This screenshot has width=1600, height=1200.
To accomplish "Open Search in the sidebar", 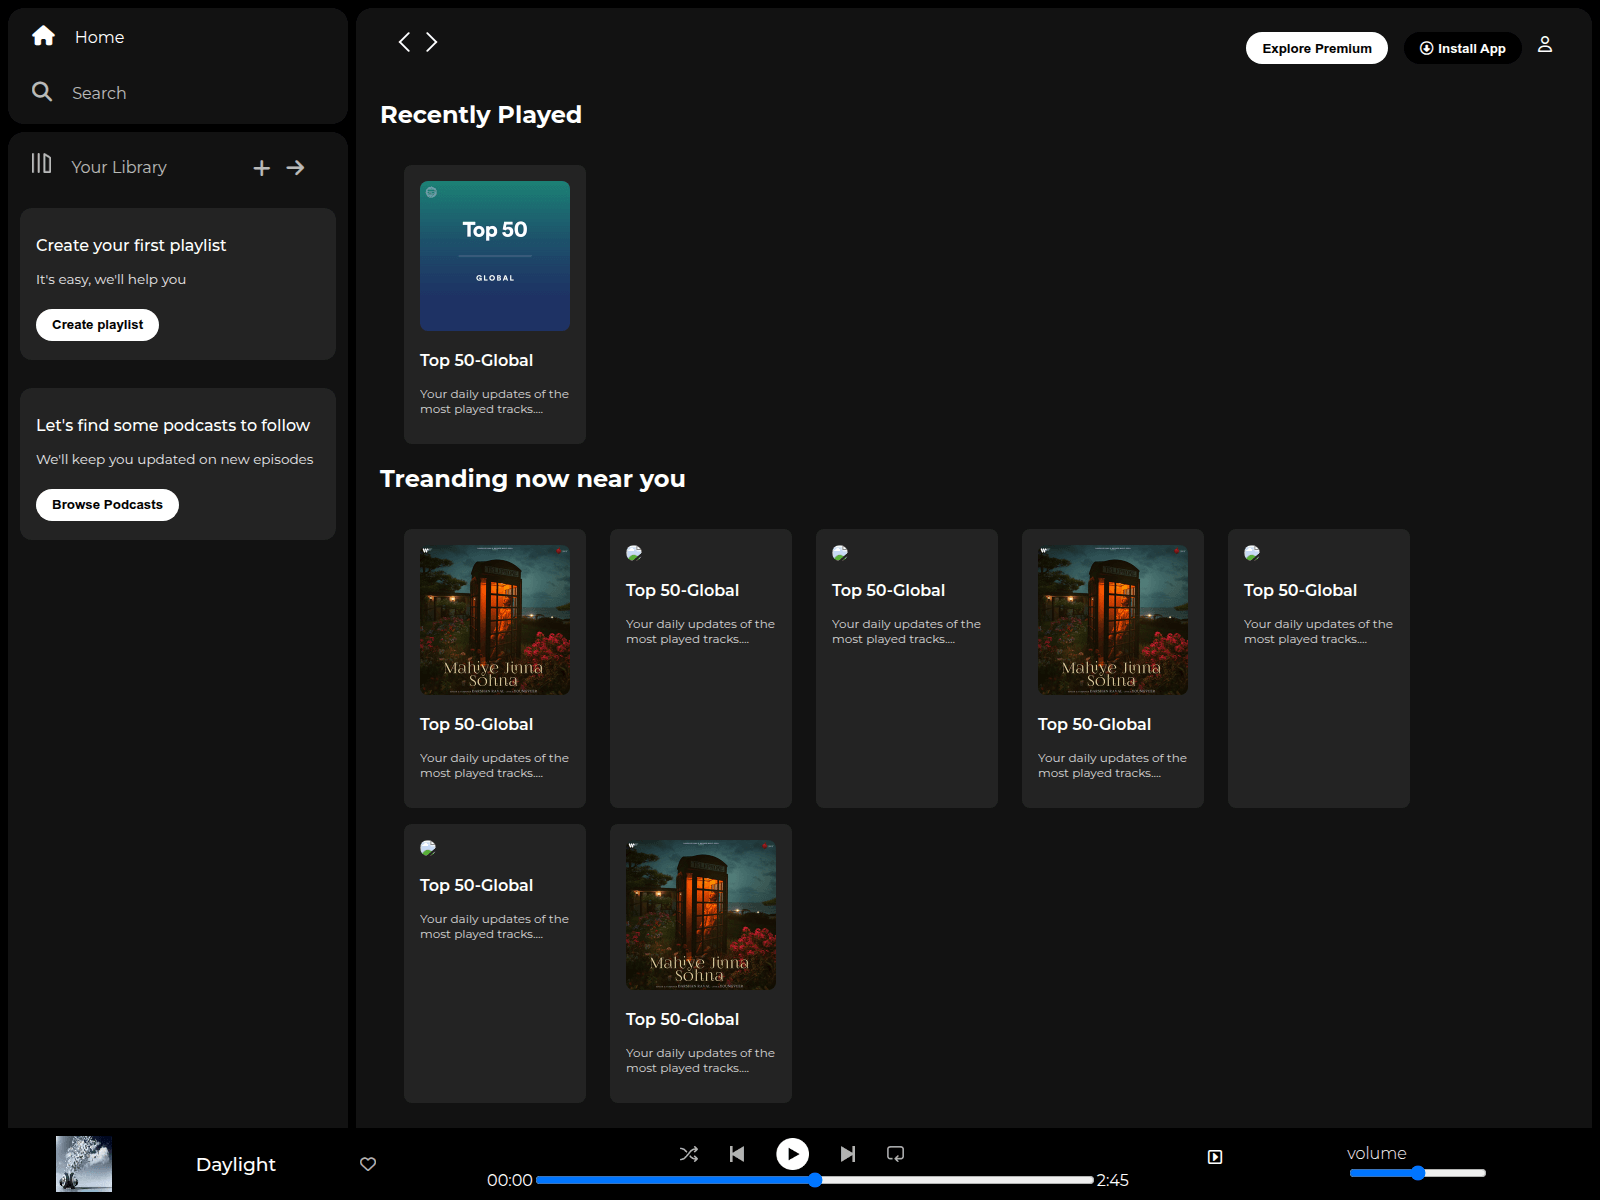I will click(x=99, y=93).
